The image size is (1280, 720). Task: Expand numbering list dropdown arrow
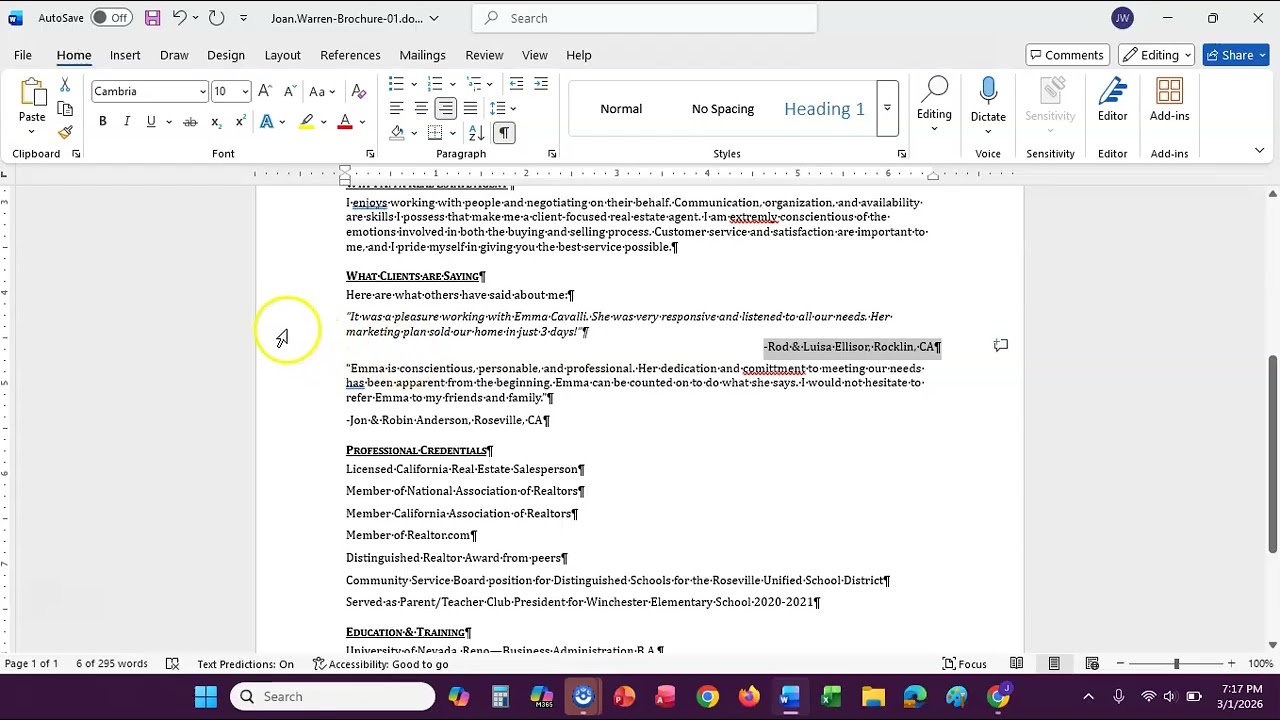click(x=452, y=84)
